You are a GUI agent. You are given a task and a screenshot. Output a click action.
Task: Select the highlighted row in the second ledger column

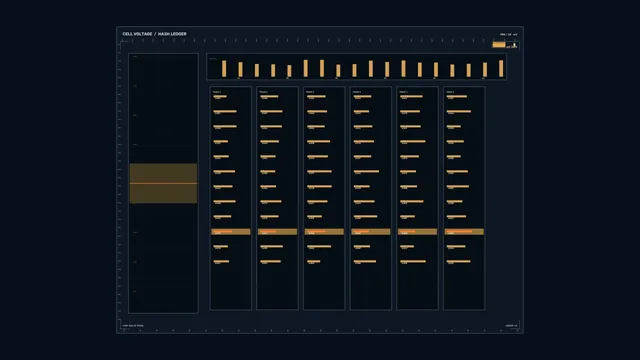coord(278,232)
